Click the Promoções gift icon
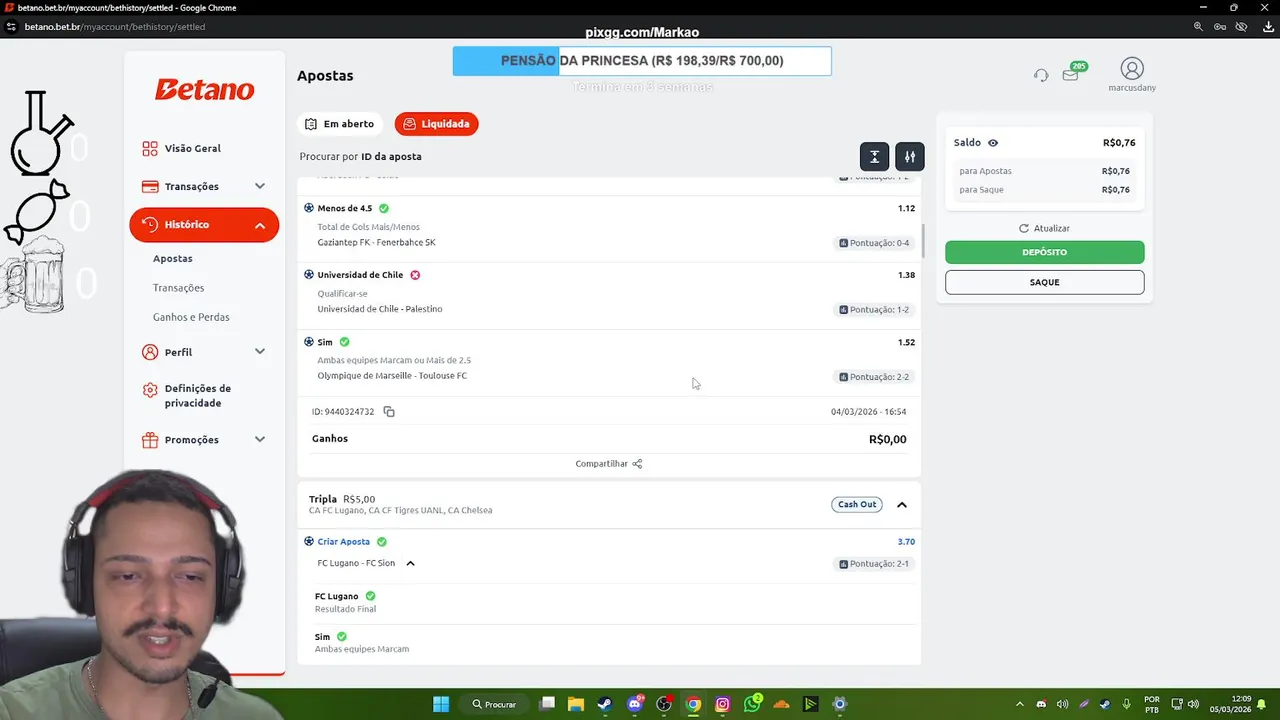1280x720 pixels. [150, 439]
